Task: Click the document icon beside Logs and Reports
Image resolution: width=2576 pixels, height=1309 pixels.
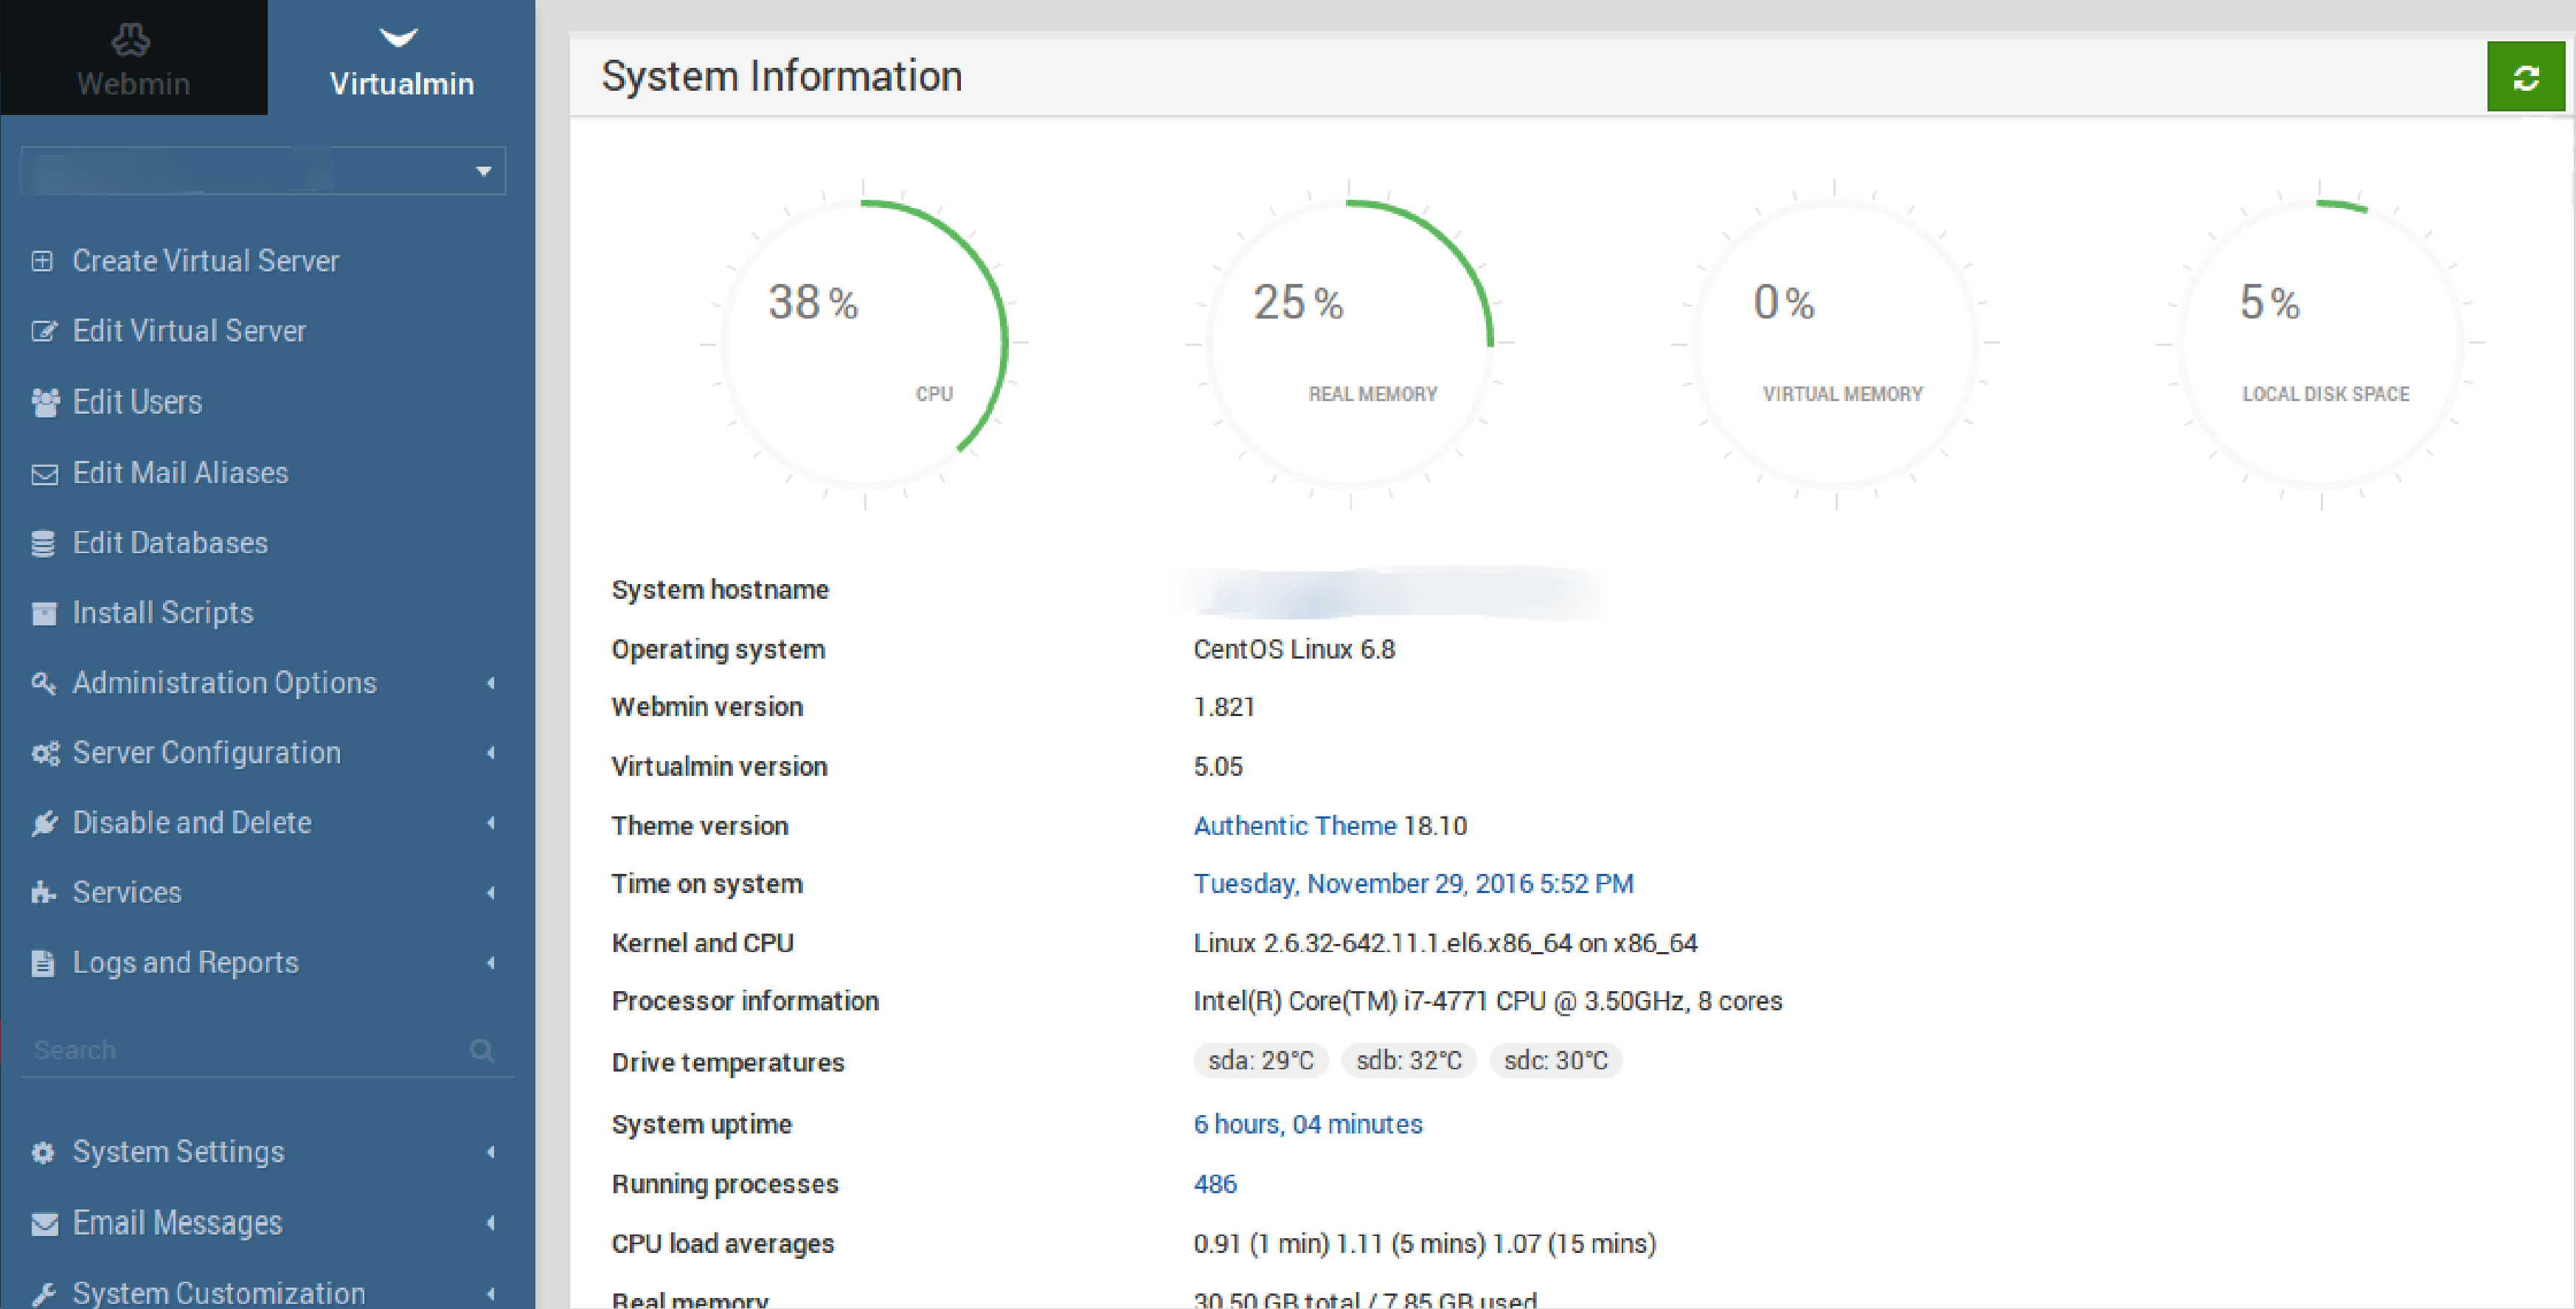Action: click(42, 963)
